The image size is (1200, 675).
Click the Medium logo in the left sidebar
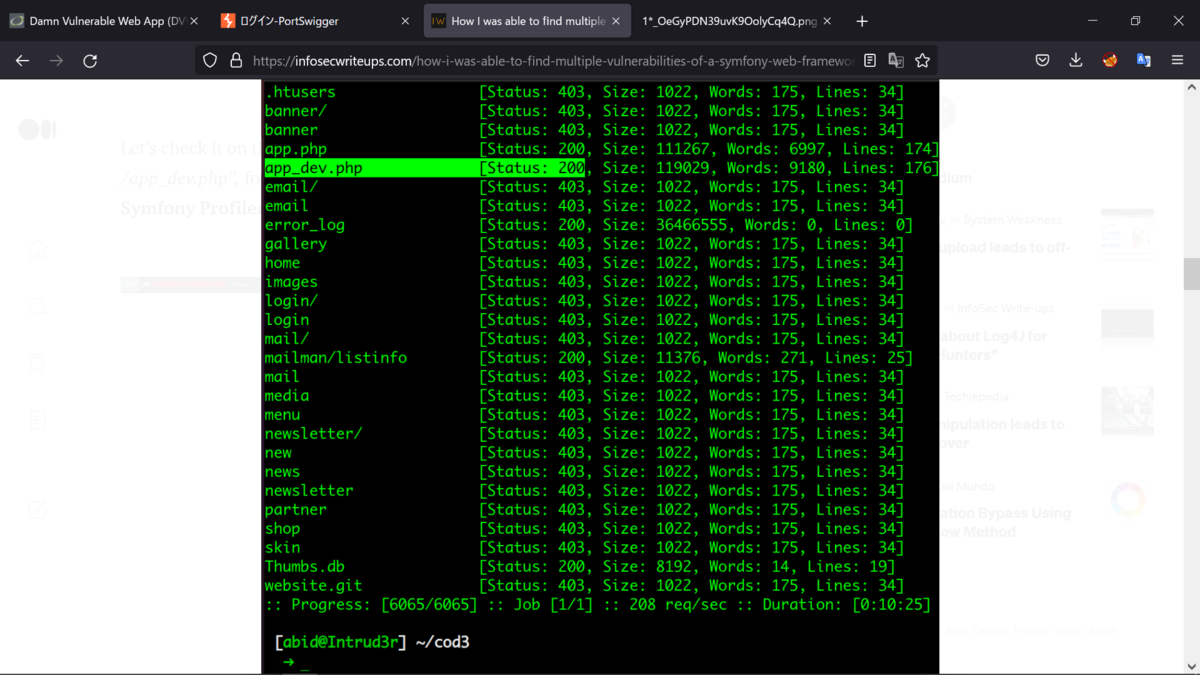(37, 129)
